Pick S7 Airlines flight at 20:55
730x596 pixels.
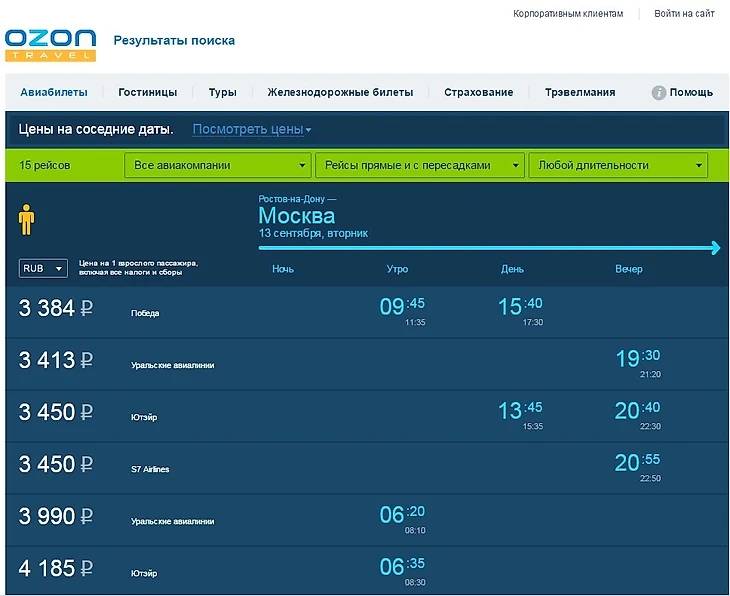637,463
